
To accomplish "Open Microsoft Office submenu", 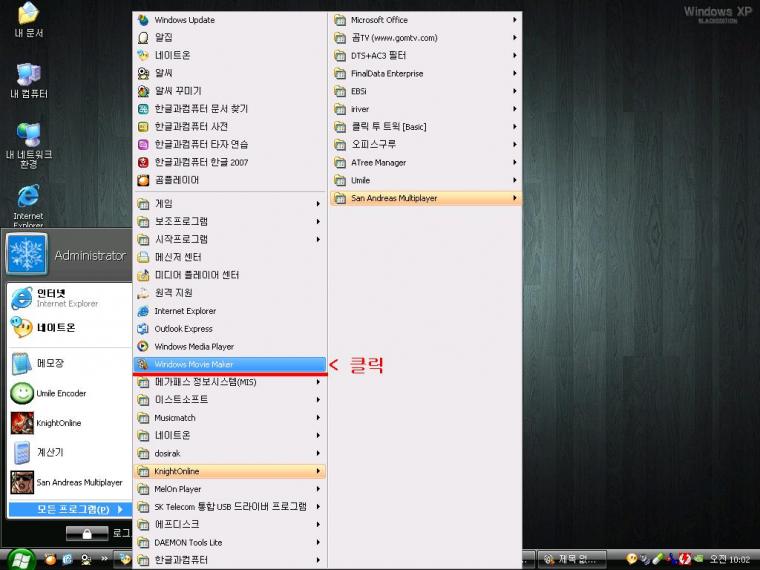I will (426, 20).
